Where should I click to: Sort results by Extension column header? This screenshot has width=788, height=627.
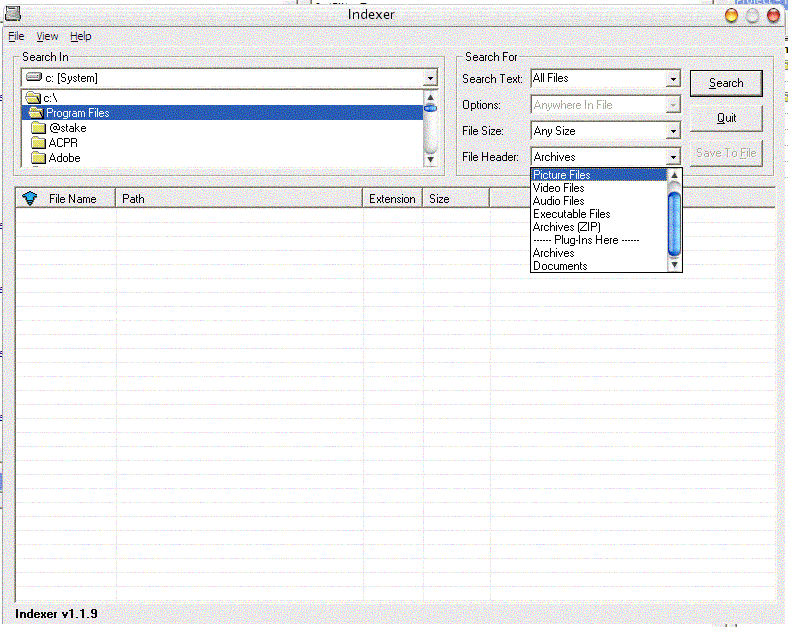(x=392, y=199)
